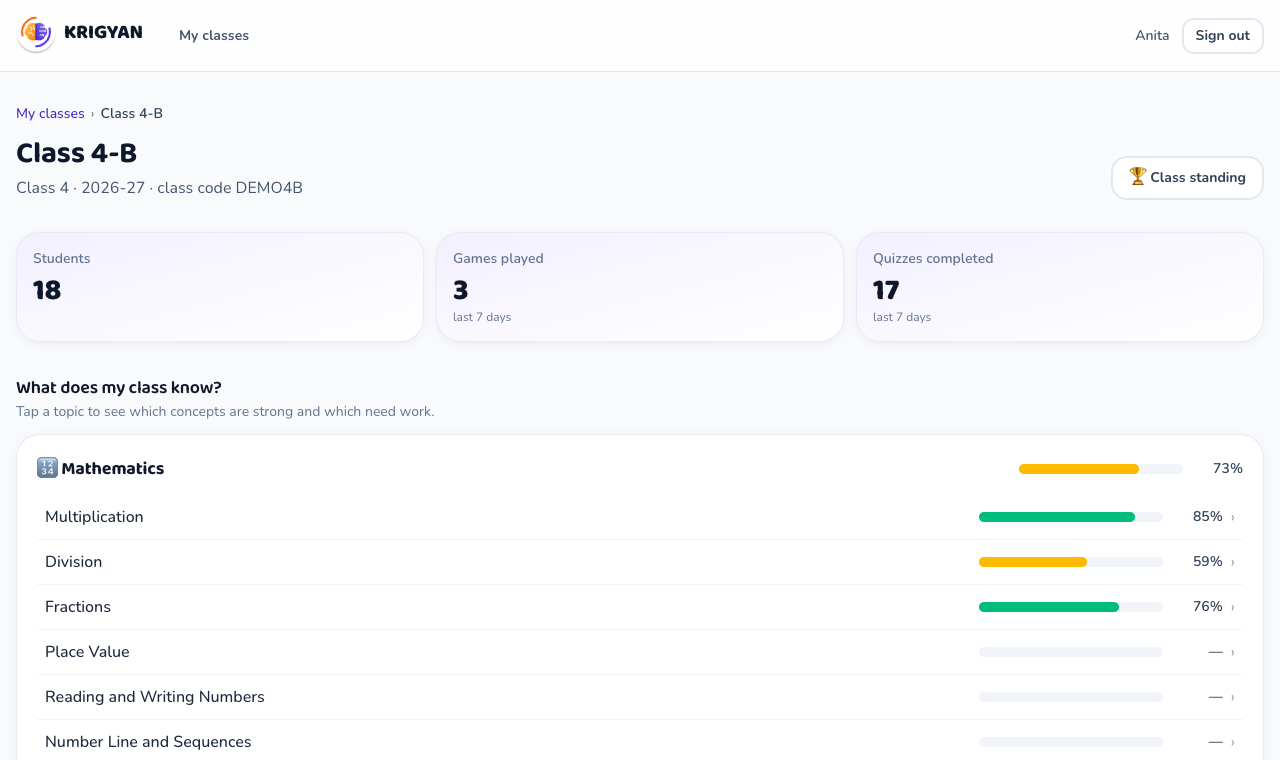Screen dimensions: 1280x760
Task: Select Number Line and Sequences topic
Action: coord(148,742)
